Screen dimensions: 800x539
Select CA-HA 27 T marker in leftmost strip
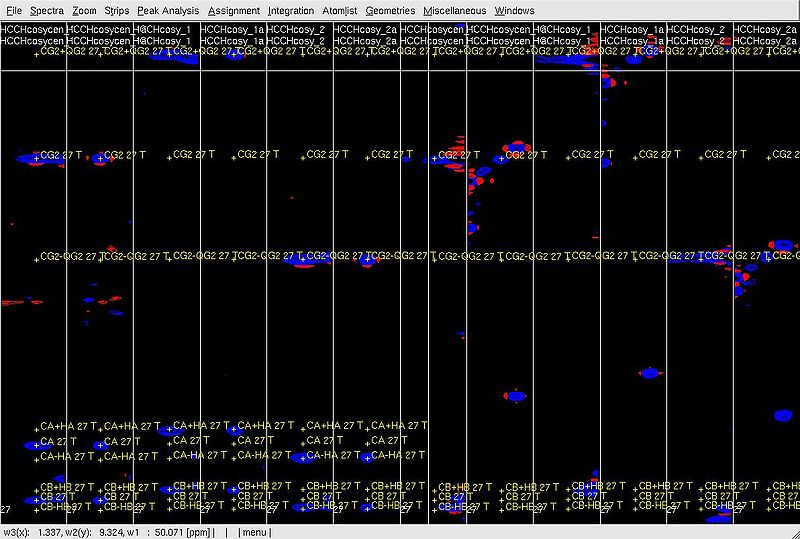[x=35, y=457]
